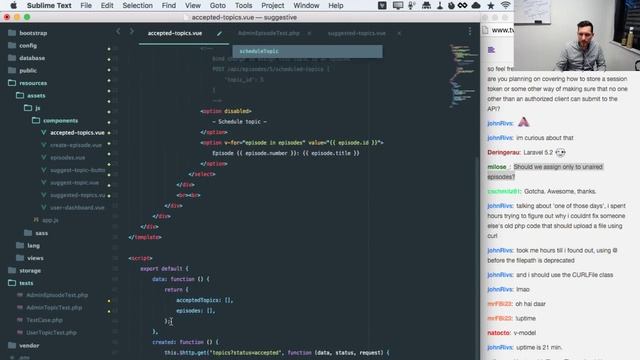Expand the bootstrap folder
Screen dimensions: 640x360
point(27,33)
